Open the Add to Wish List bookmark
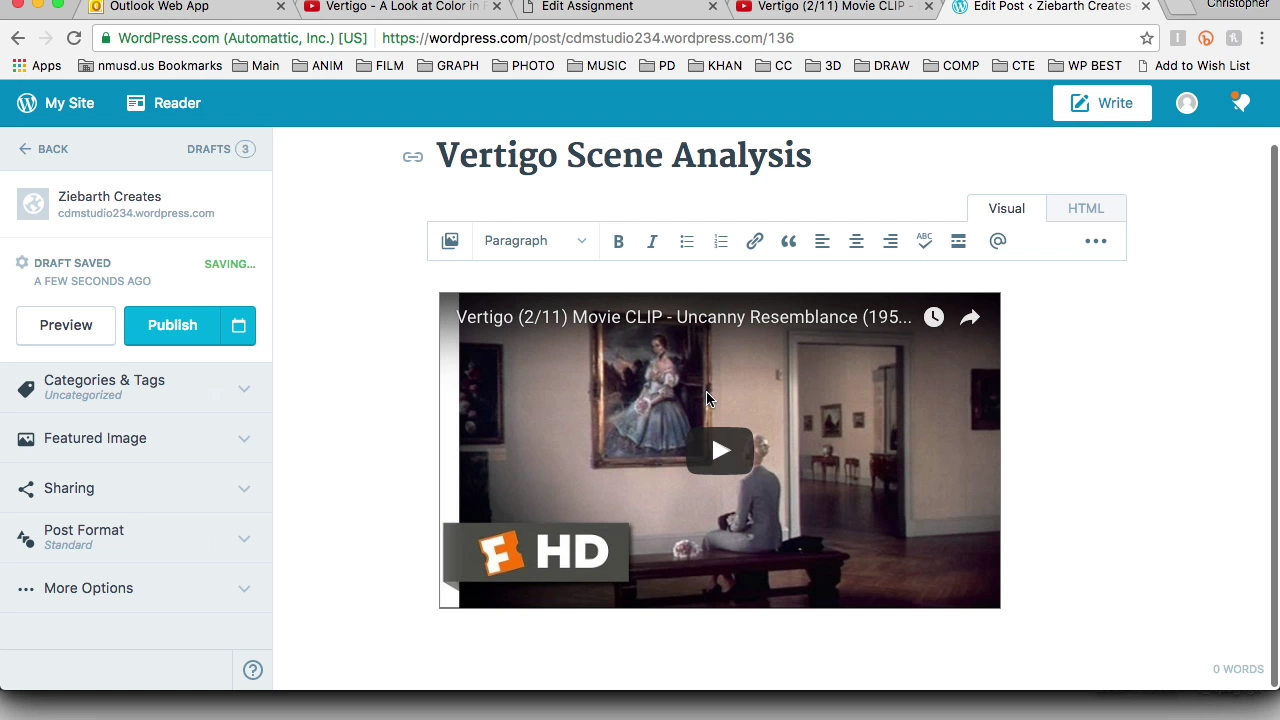 (1193, 66)
